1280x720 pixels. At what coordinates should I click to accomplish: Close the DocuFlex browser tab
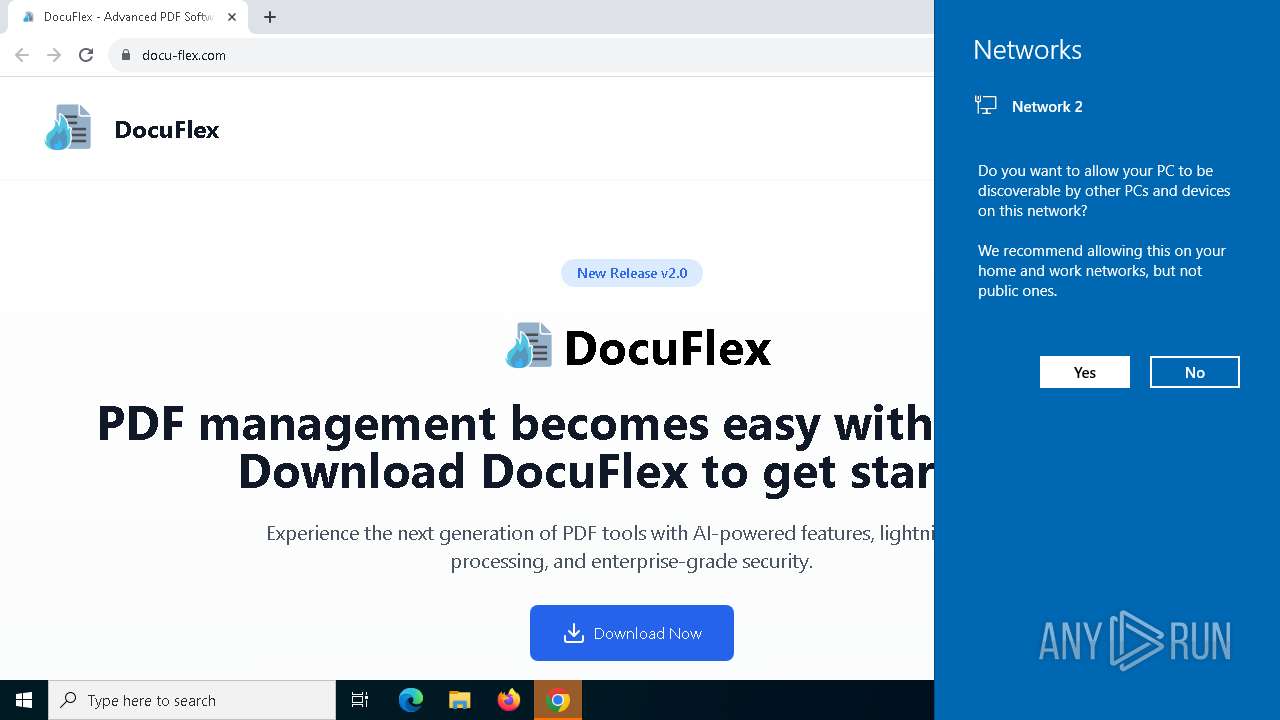coord(232,17)
